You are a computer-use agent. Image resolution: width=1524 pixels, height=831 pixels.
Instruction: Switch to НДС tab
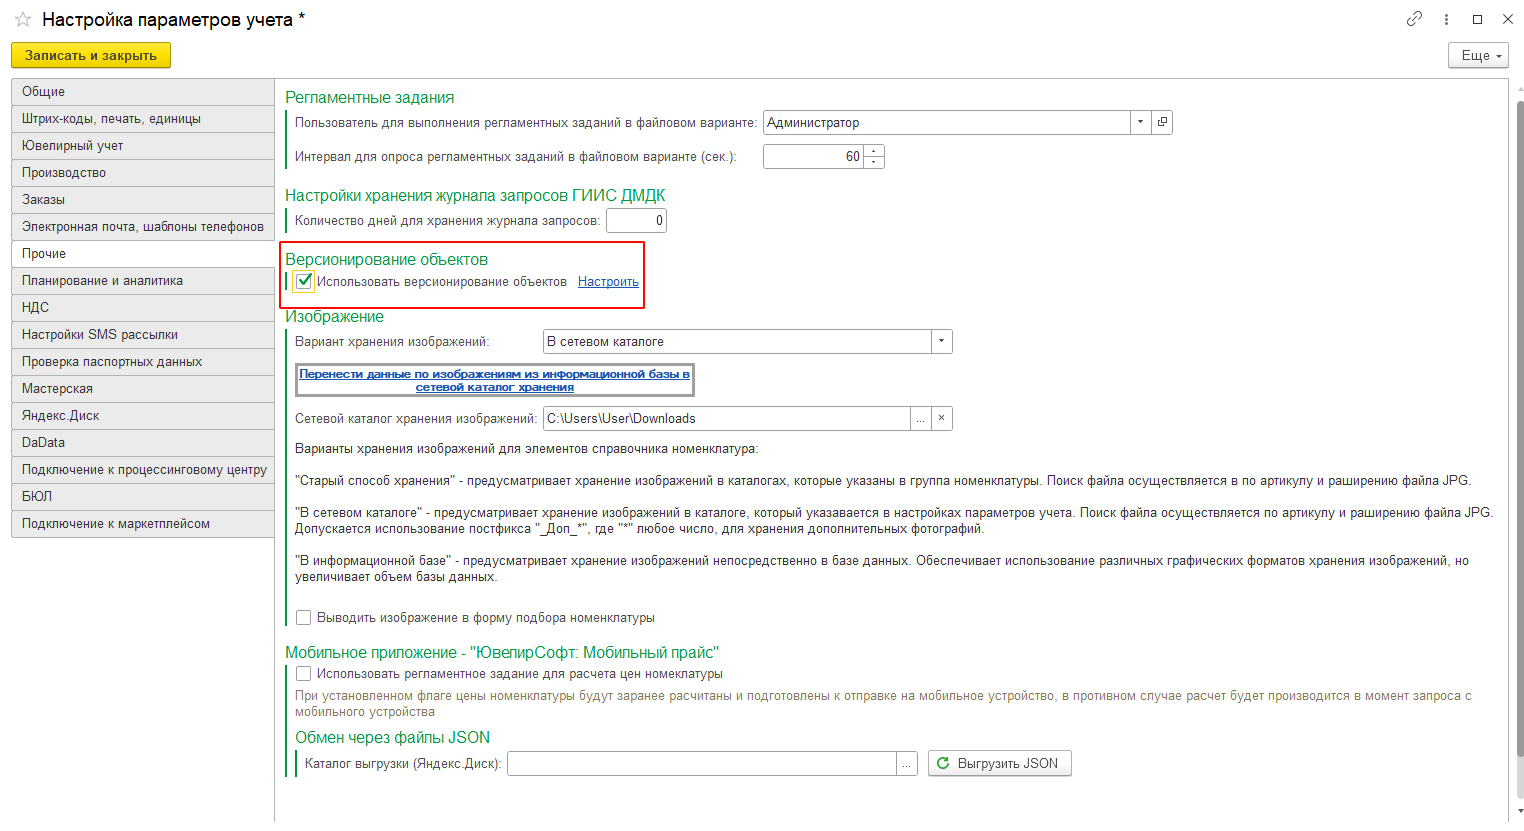coord(143,308)
